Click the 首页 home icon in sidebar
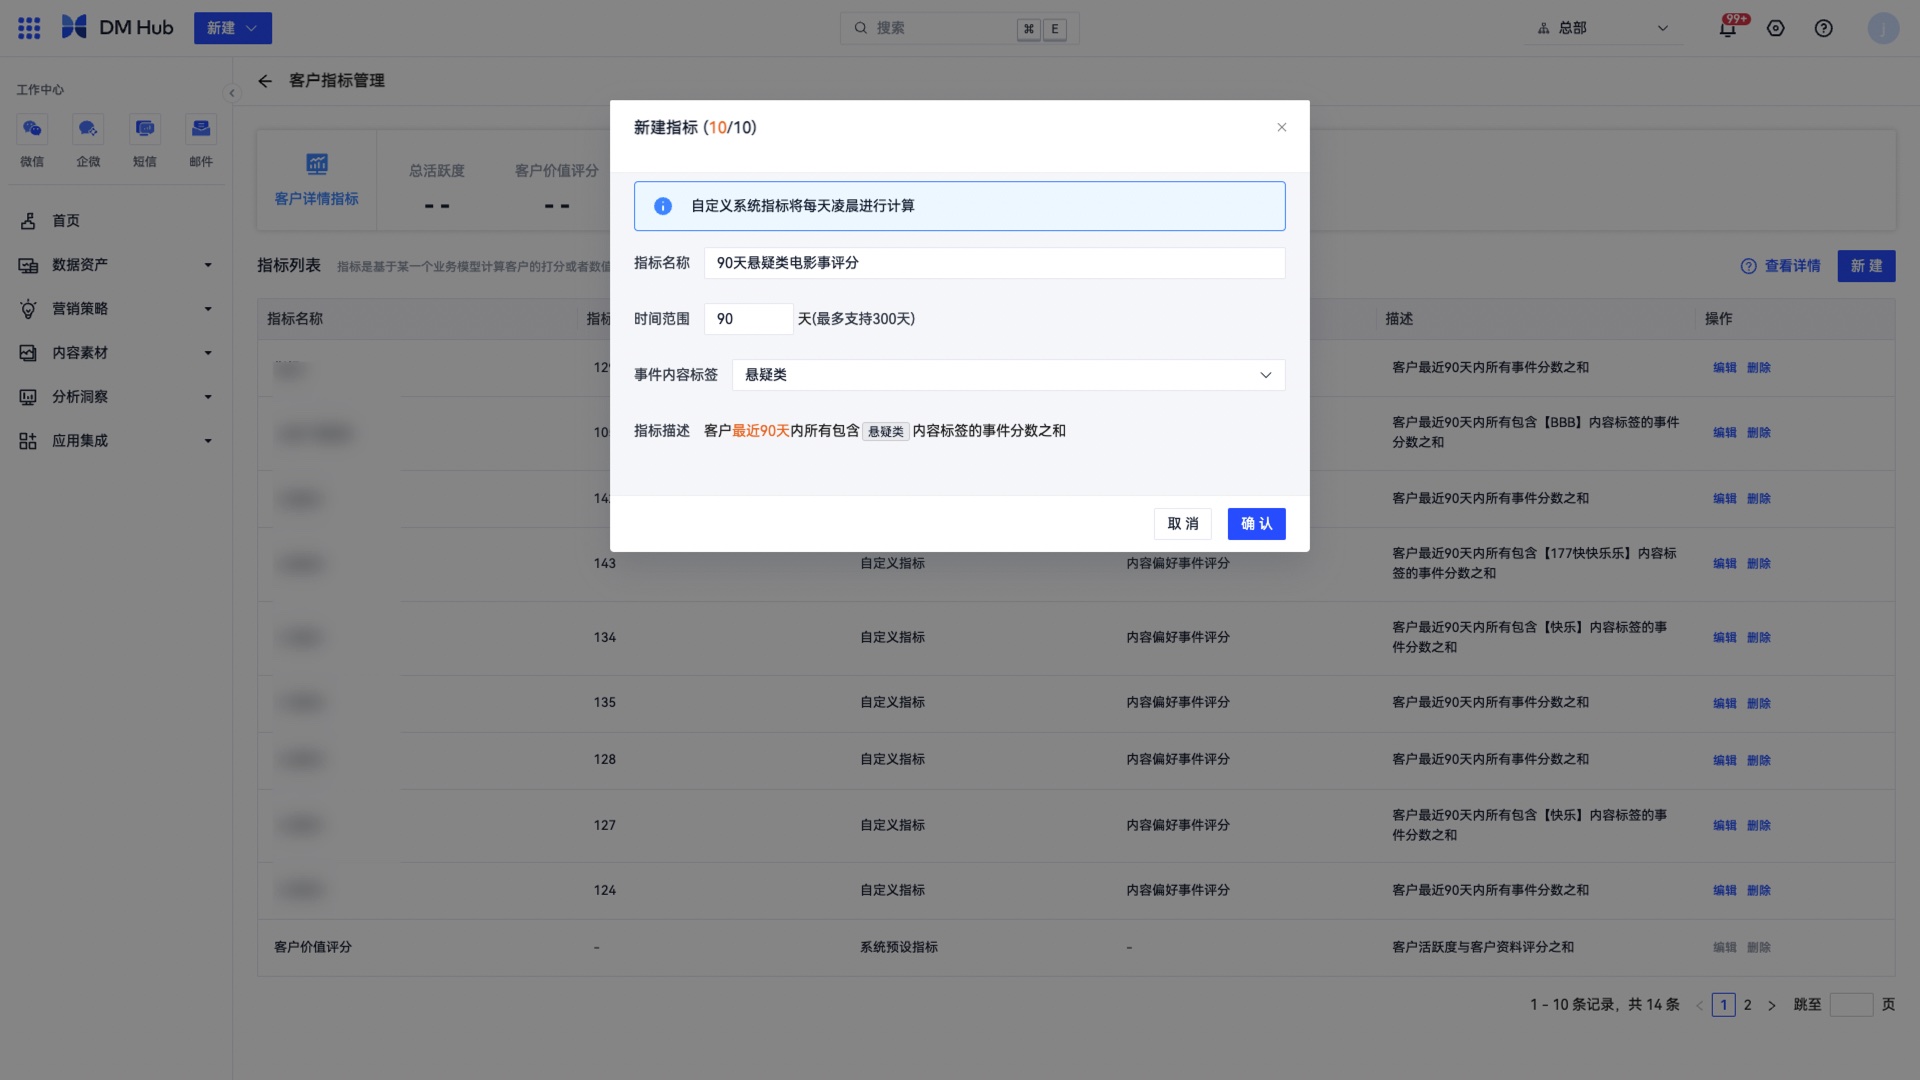 28,221
